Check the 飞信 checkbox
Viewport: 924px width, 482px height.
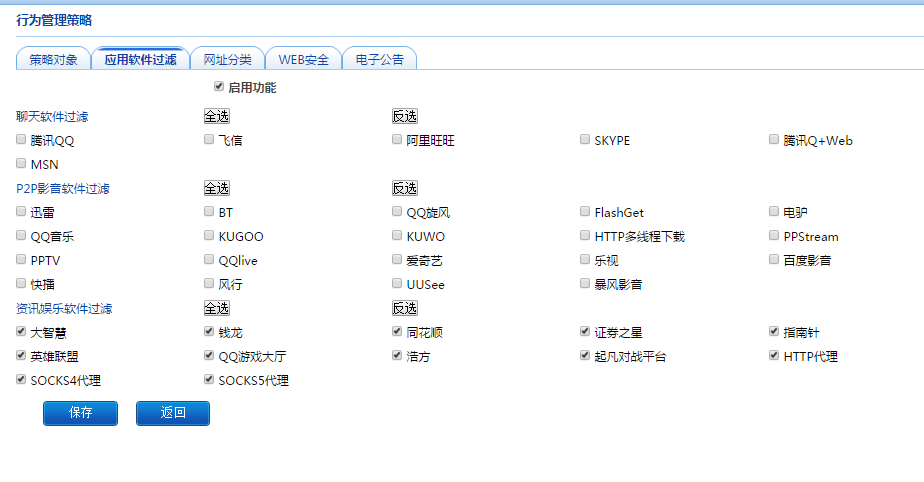click(x=209, y=139)
